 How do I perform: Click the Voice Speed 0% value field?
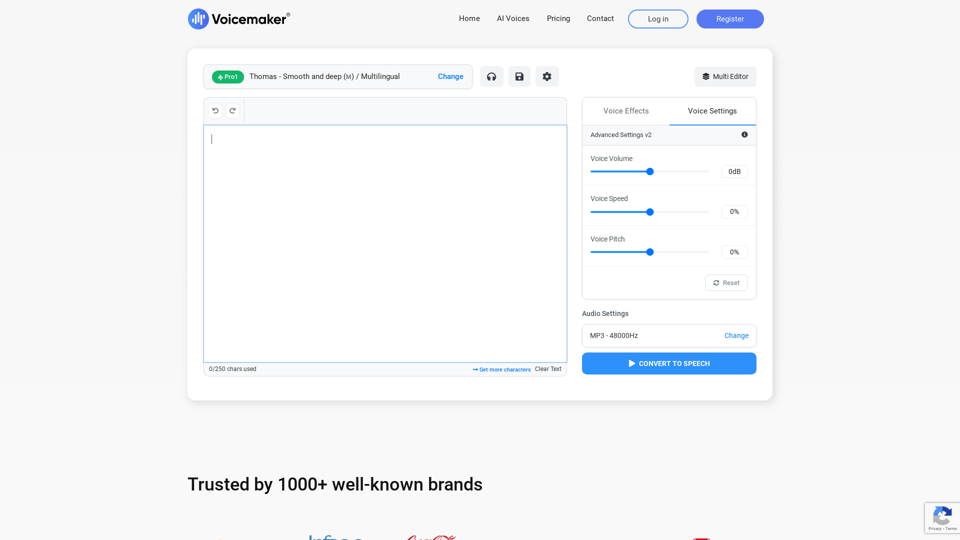pyautogui.click(x=734, y=212)
